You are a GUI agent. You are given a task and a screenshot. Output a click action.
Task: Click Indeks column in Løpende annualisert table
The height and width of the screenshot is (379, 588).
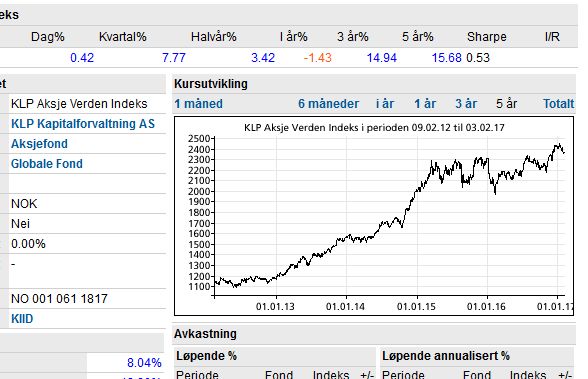[x=528, y=375]
